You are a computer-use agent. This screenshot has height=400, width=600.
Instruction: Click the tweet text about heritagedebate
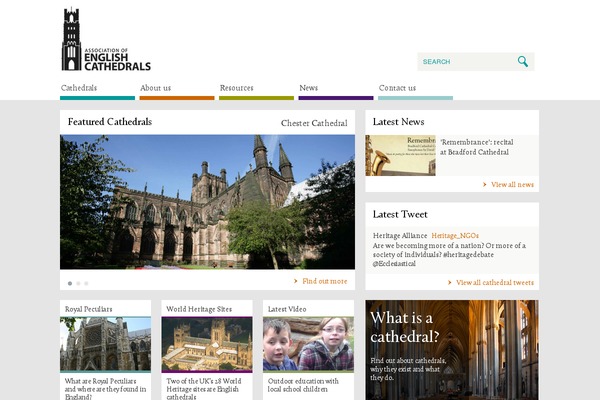click(449, 255)
